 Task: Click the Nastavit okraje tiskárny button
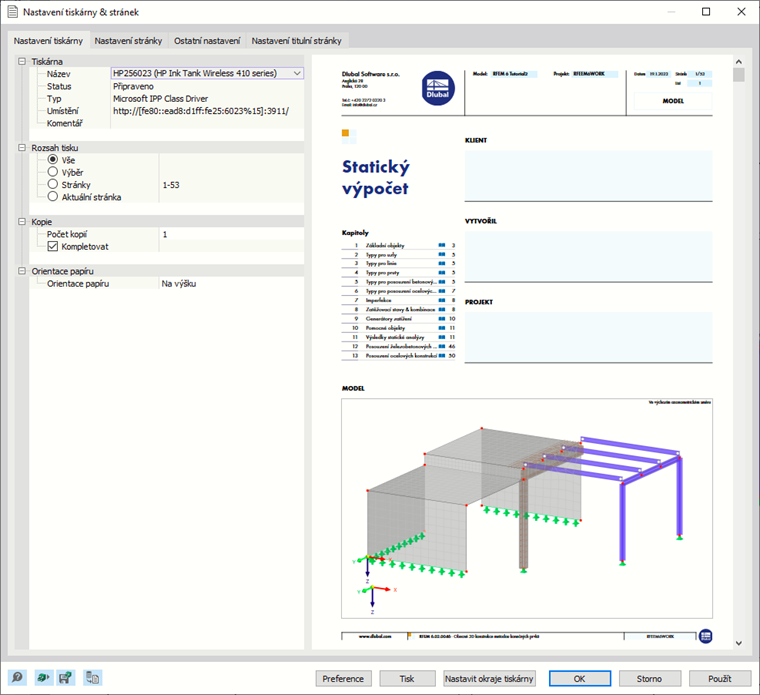[489, 679]
